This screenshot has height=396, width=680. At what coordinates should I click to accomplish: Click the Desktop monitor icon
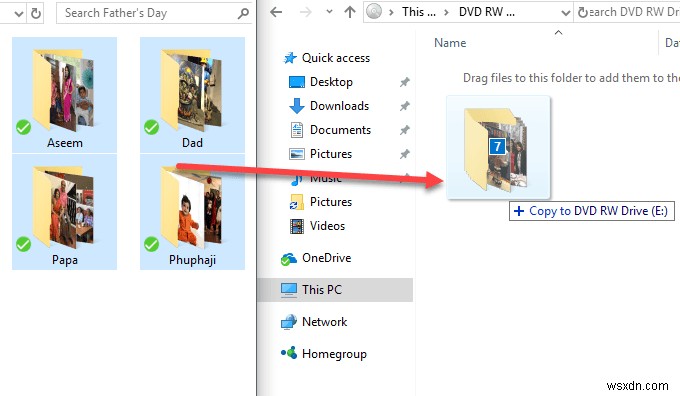click(297, 82)
